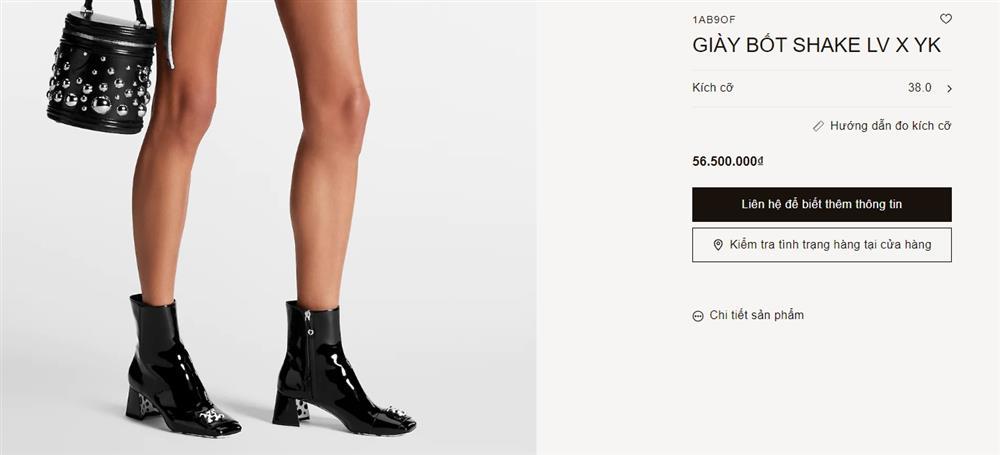Viewport: 1000px width, 455px height.
Task: Click the product code 1AB9OF
Action: [714, 20]
